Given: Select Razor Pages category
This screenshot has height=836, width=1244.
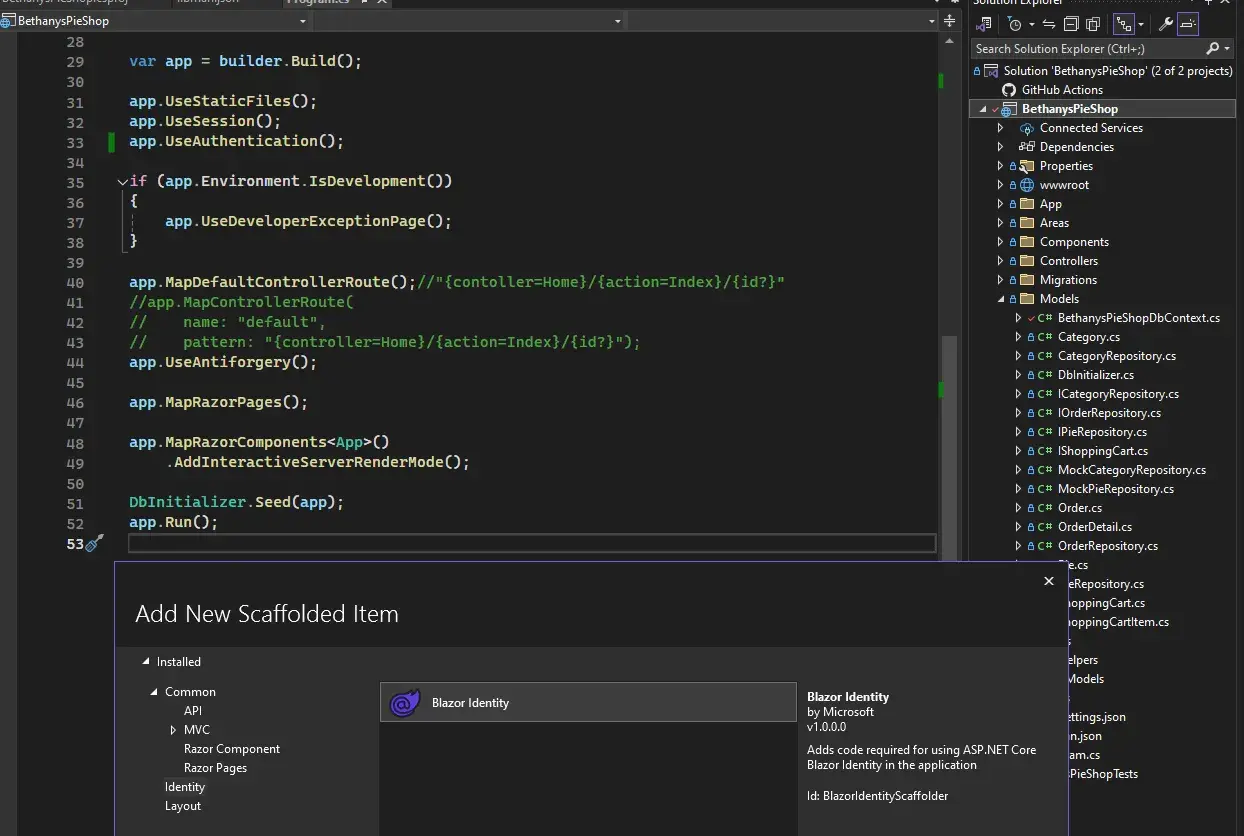Looking at the screenshot, I should 215,768.
